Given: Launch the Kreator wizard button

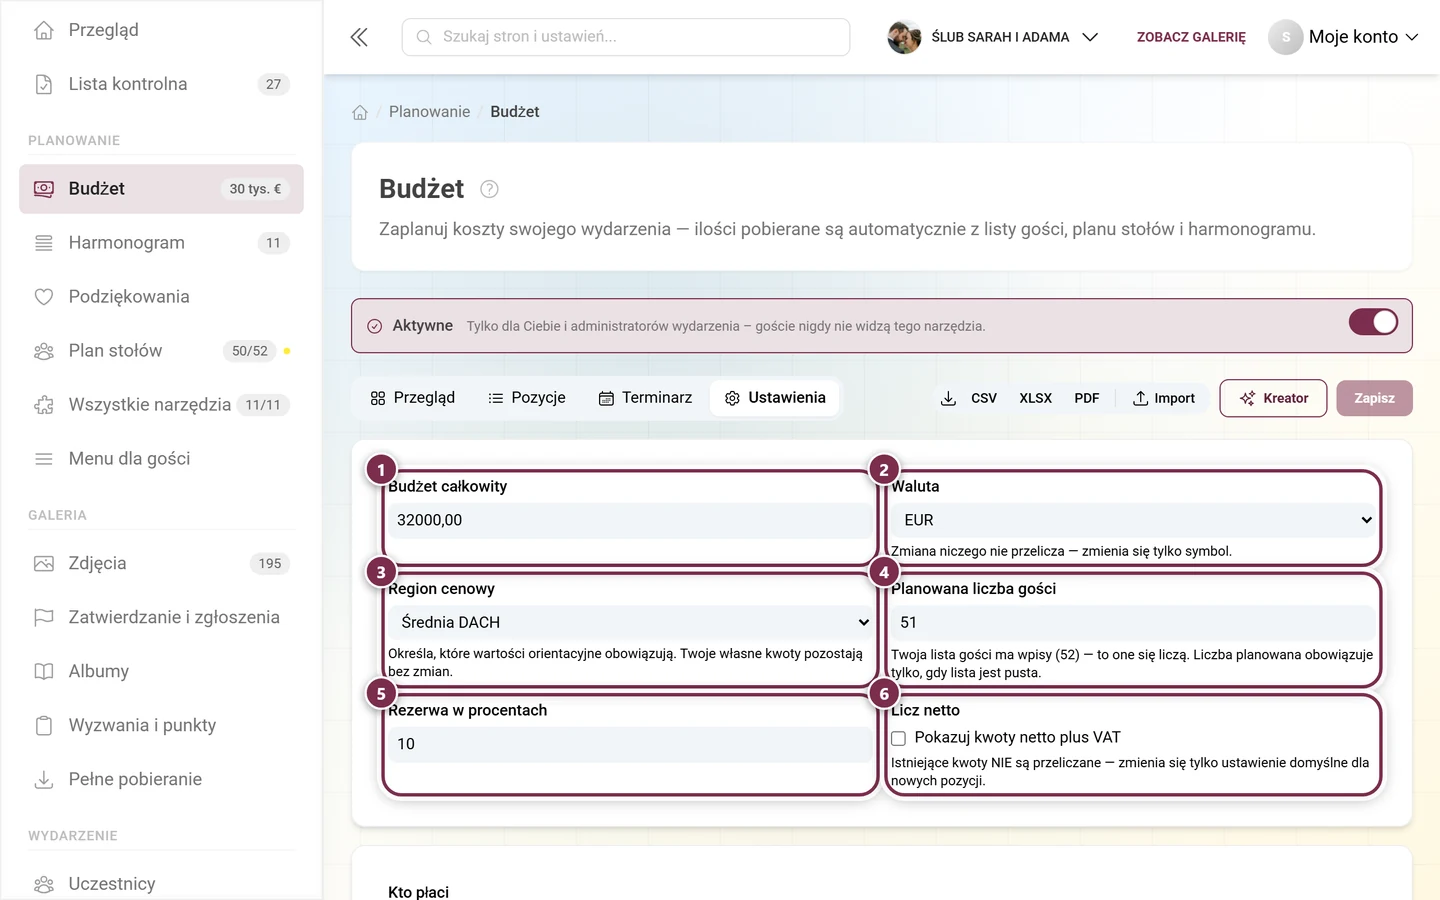Looking at the screenshot, I should tap(1273, 398).
